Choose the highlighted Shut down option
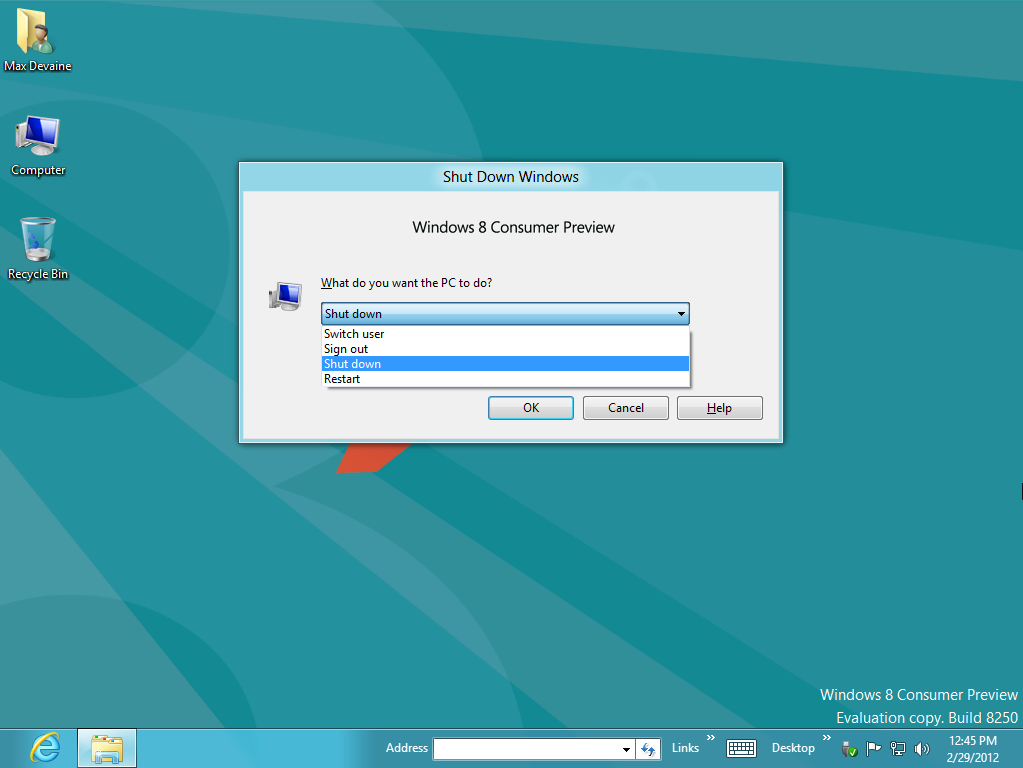 [x=506, y=363]
